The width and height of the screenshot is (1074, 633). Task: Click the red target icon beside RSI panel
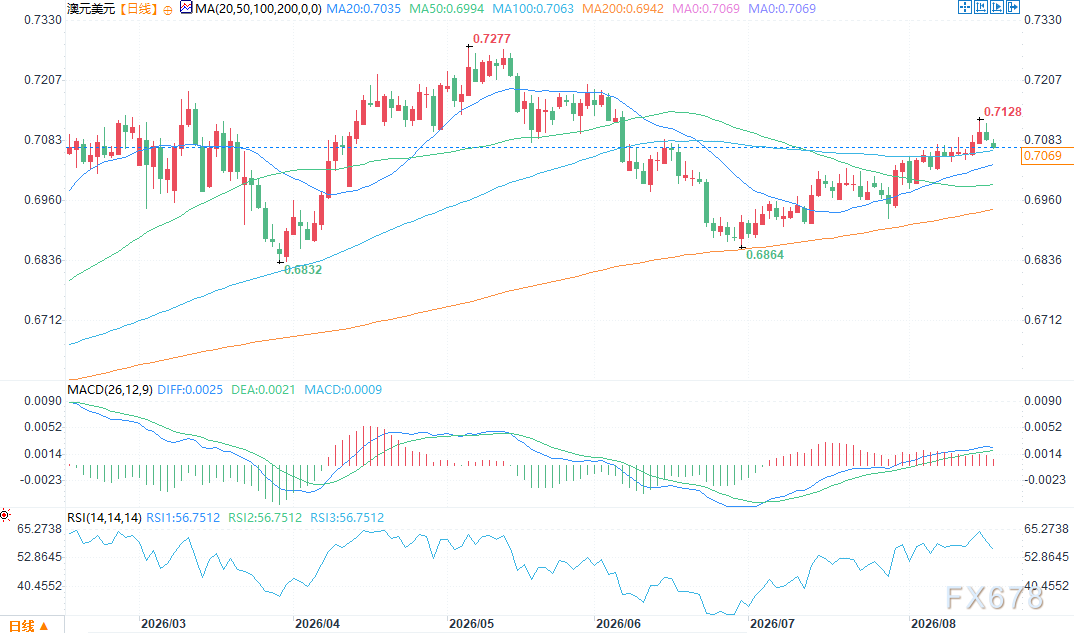(x=5, y=514)
